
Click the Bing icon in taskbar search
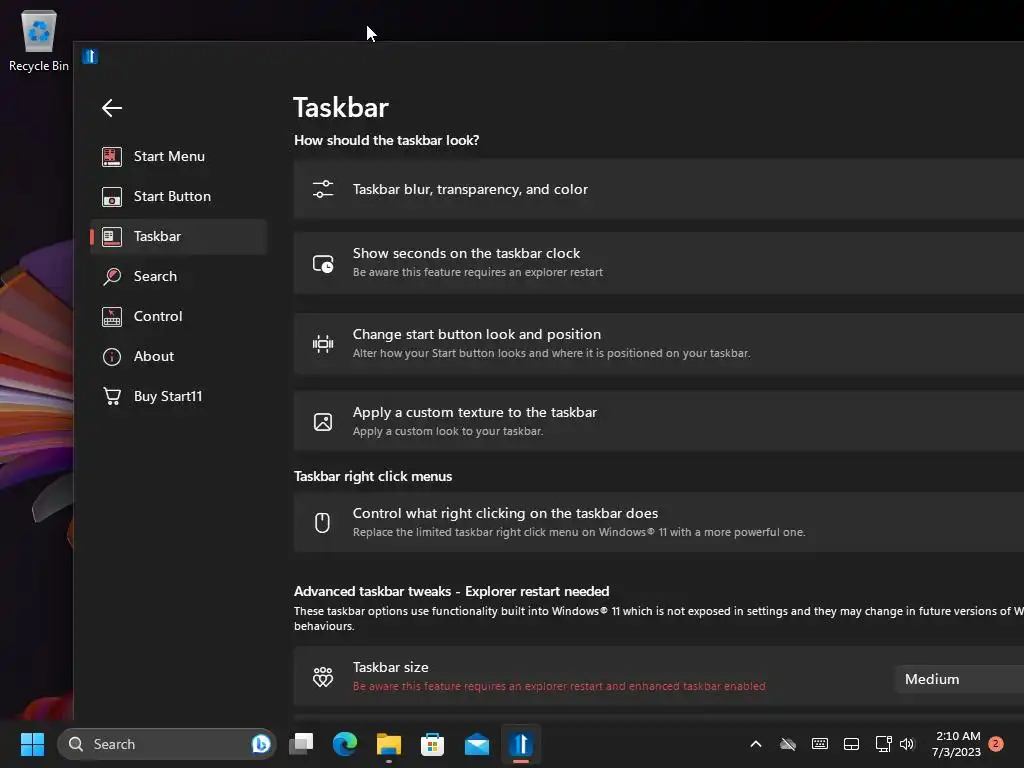[x=261, y=744]
